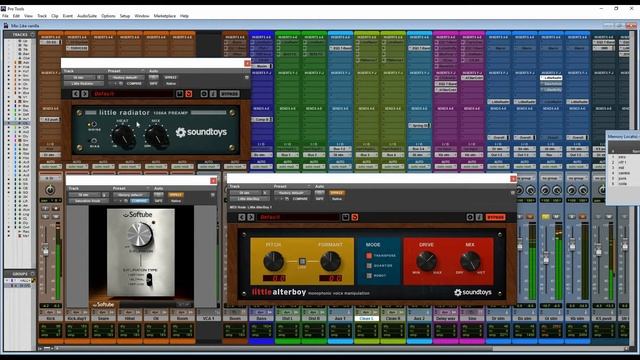
Task: Select the Clean L track name
Action: click(367, 318)
